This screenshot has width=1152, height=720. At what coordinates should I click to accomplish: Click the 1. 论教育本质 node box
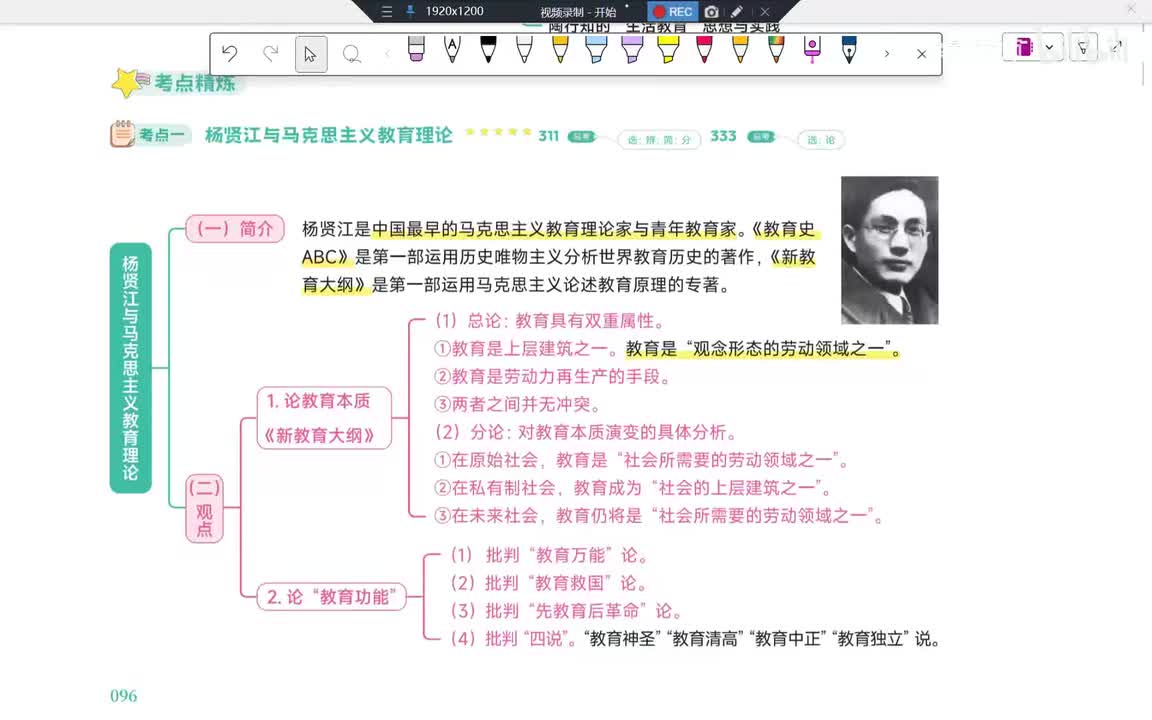324,417
